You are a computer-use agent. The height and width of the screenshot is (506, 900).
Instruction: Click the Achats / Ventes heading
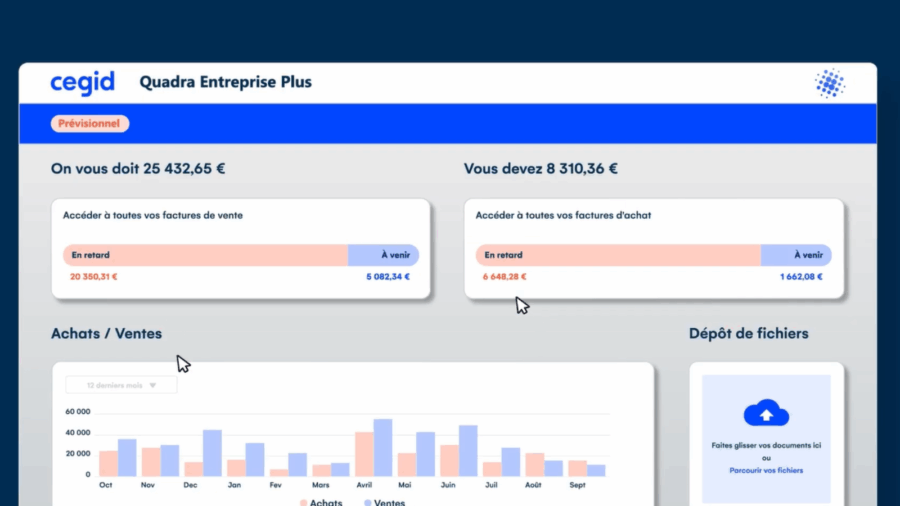coord(106,333)
